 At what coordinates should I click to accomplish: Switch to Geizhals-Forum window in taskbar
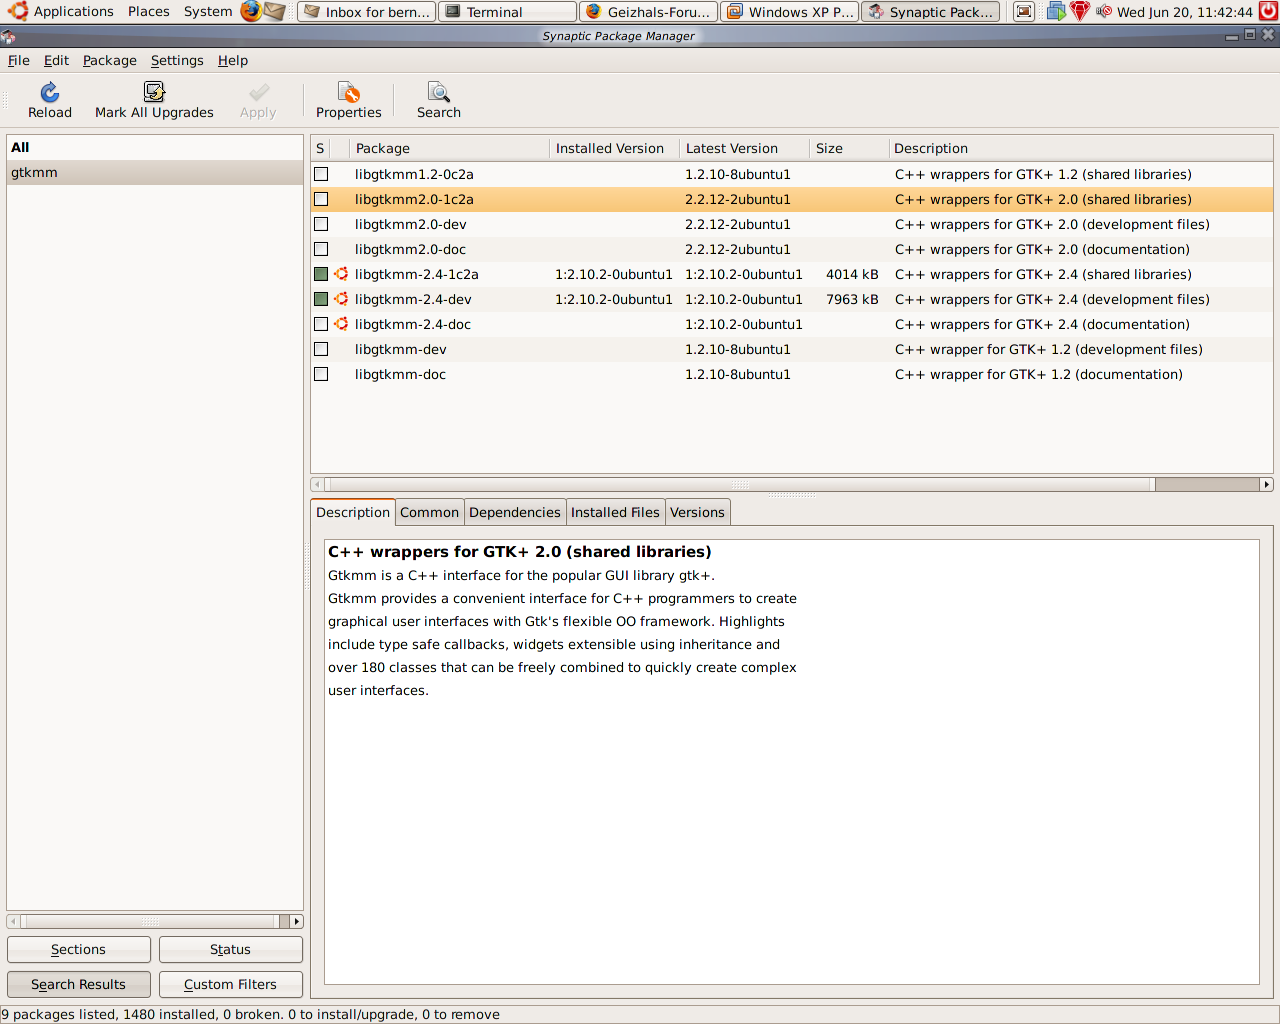point(649,11)
